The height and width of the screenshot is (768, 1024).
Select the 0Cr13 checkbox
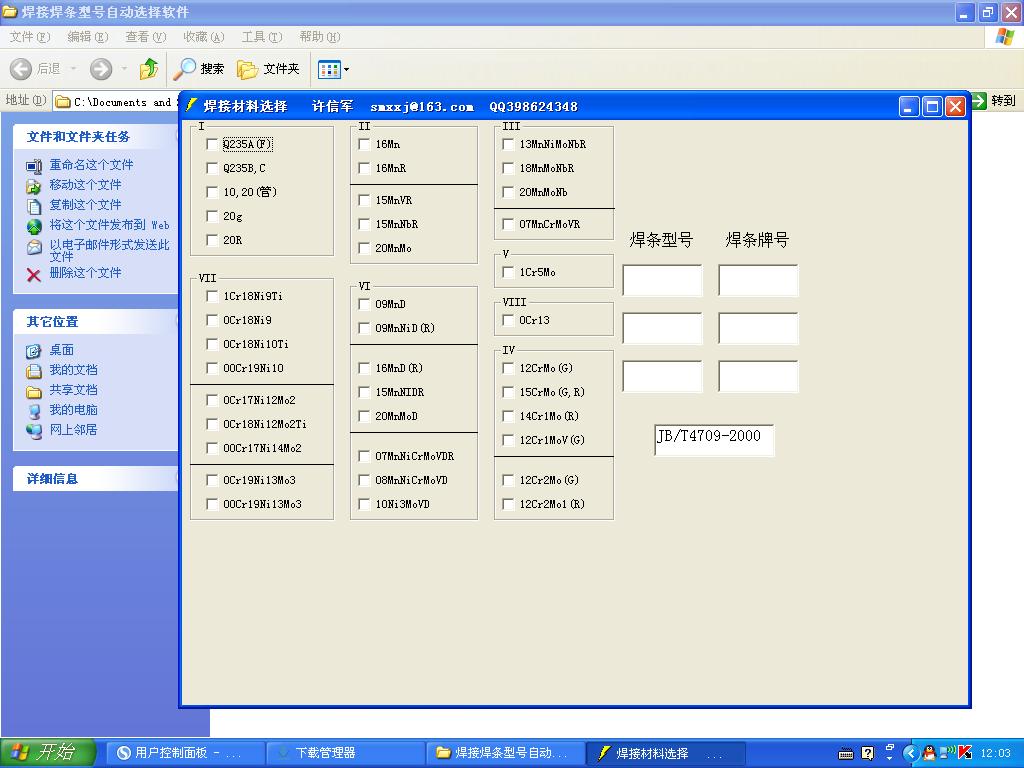coord(508,320)
